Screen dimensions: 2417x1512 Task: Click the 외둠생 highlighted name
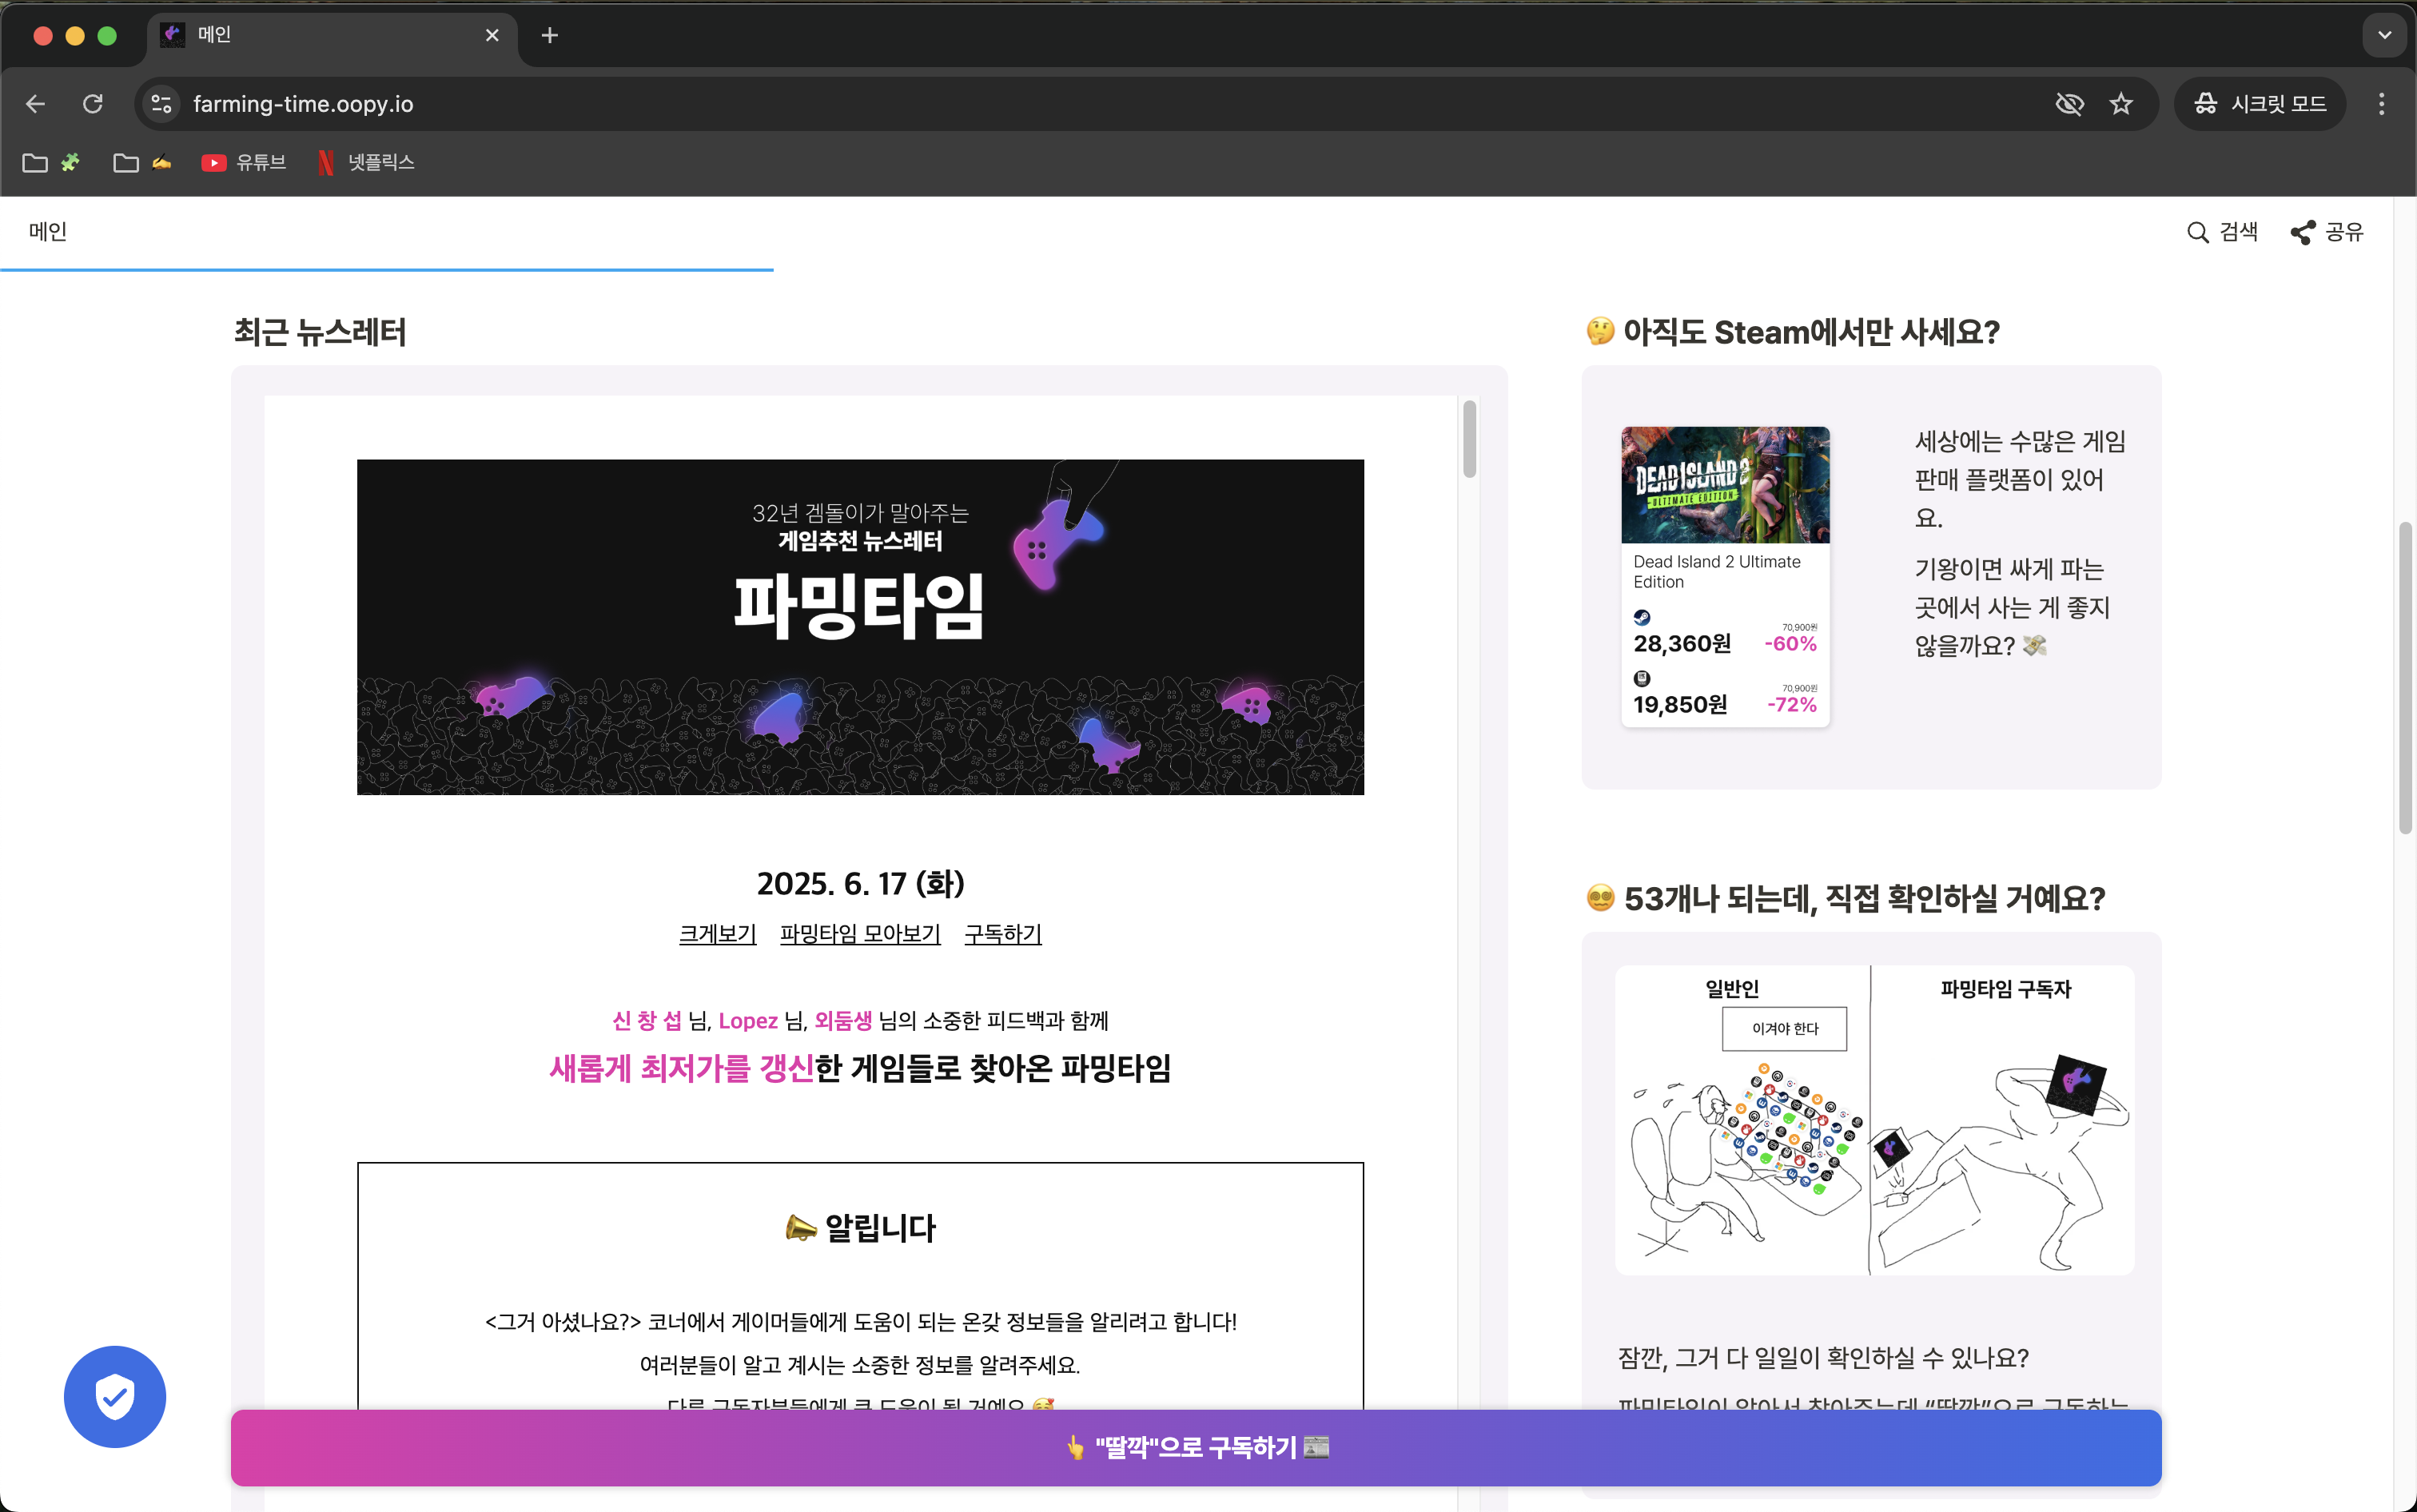[x=843, y=1020]
